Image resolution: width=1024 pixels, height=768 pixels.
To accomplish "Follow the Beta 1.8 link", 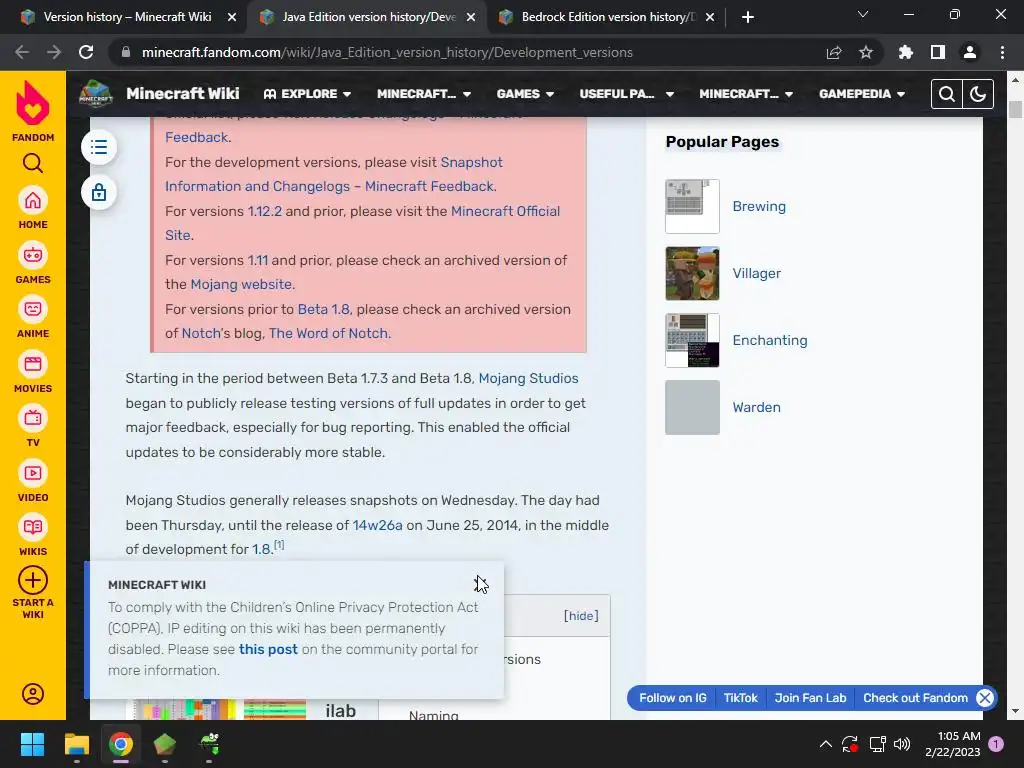I will click(x=323, y=309).
